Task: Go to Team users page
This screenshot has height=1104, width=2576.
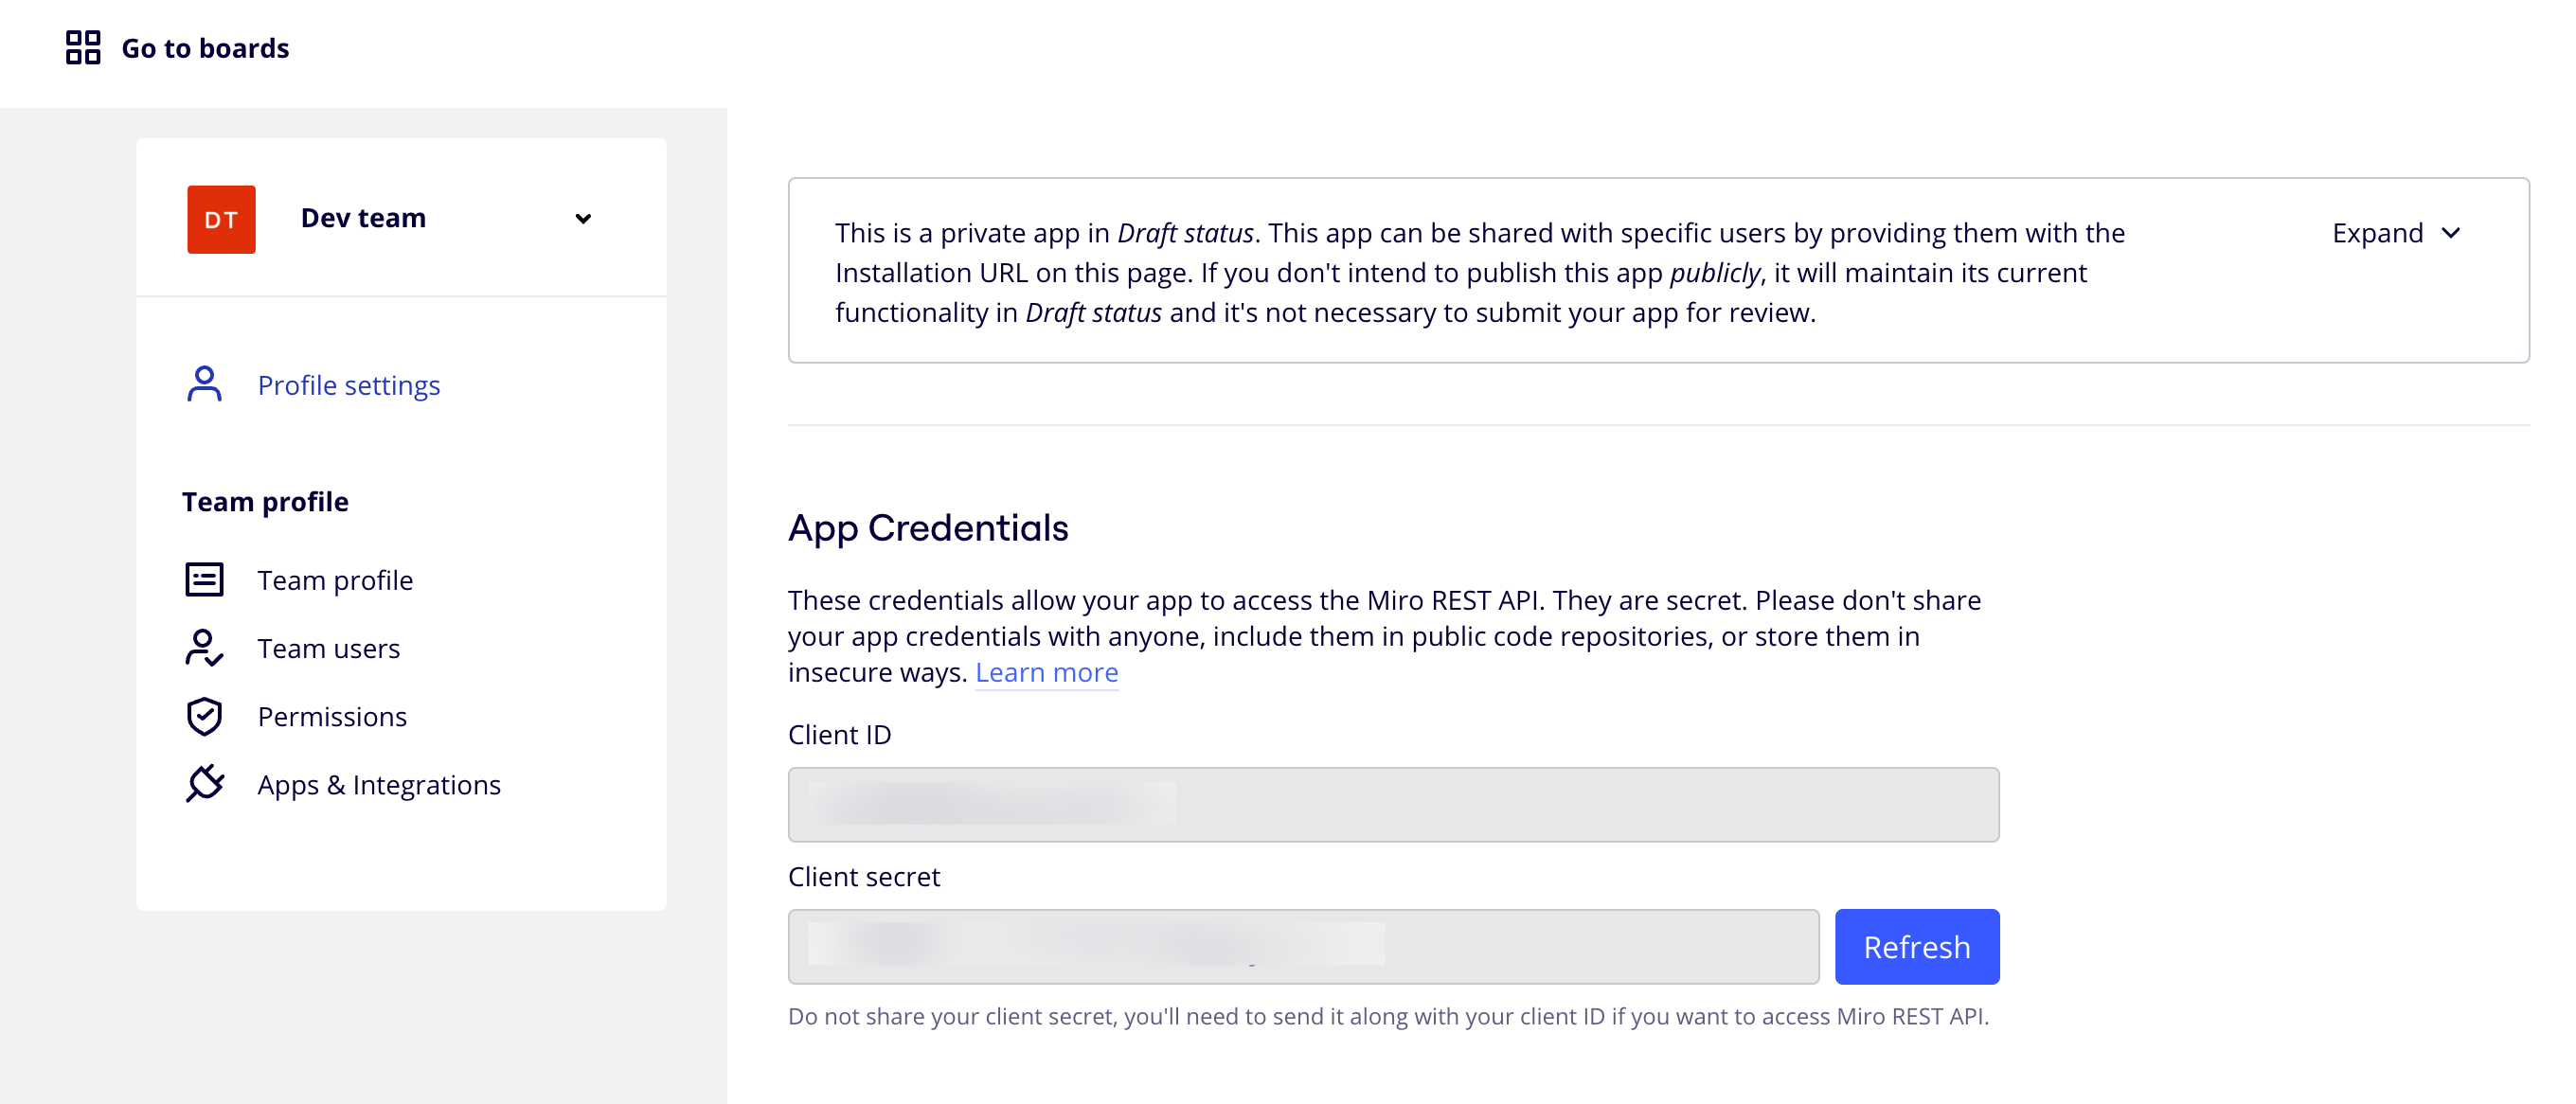Action: point(328,648)
